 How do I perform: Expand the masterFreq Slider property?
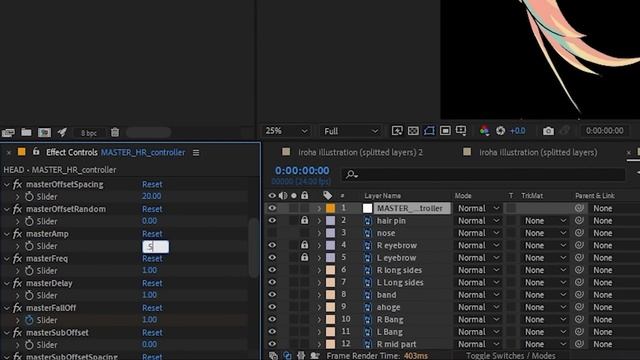18,271
